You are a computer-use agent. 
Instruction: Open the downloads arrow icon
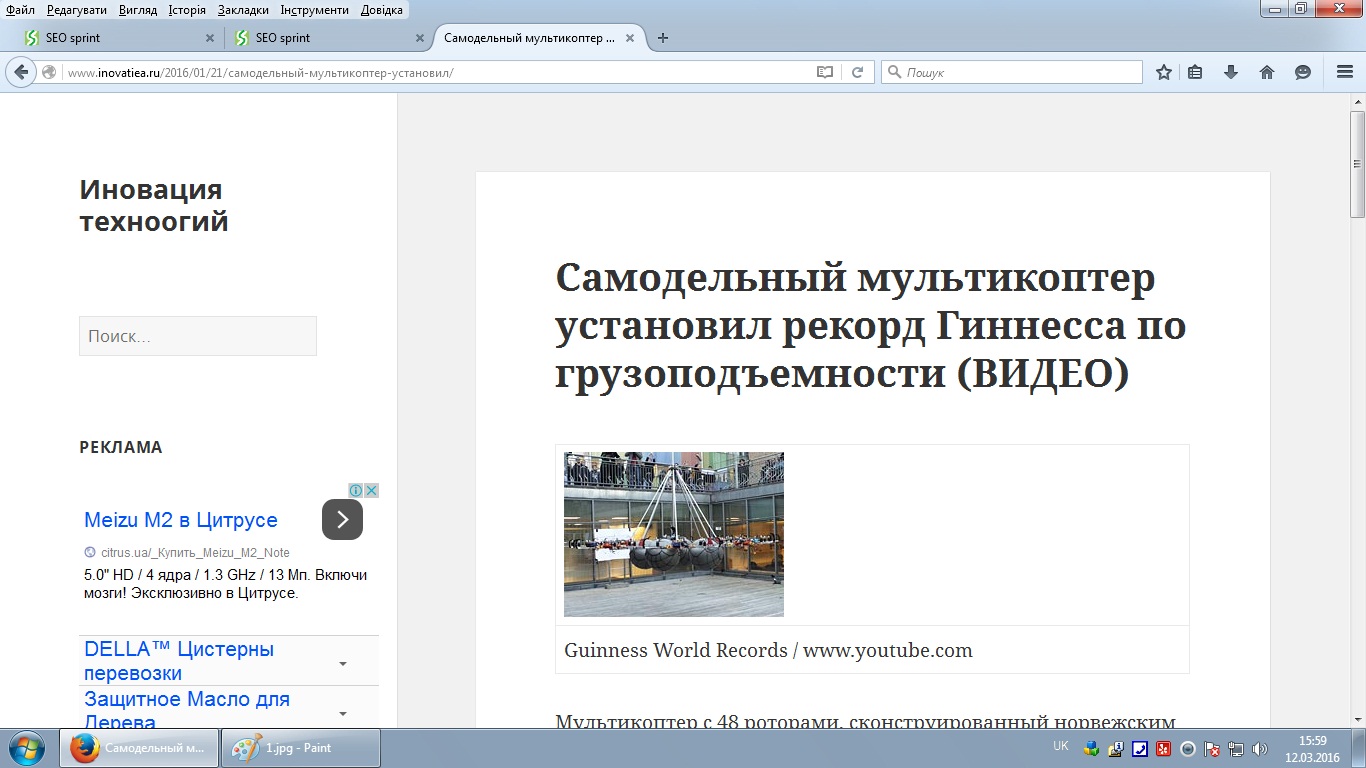point(1231,72)
